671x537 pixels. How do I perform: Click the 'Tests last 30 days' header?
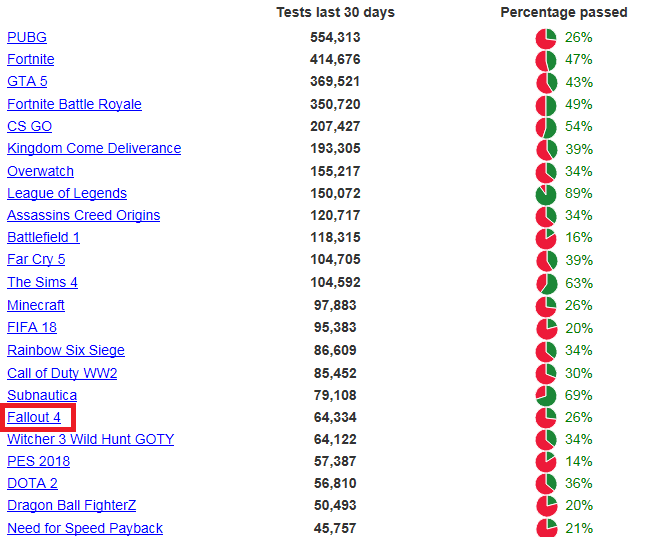[336, 12]
